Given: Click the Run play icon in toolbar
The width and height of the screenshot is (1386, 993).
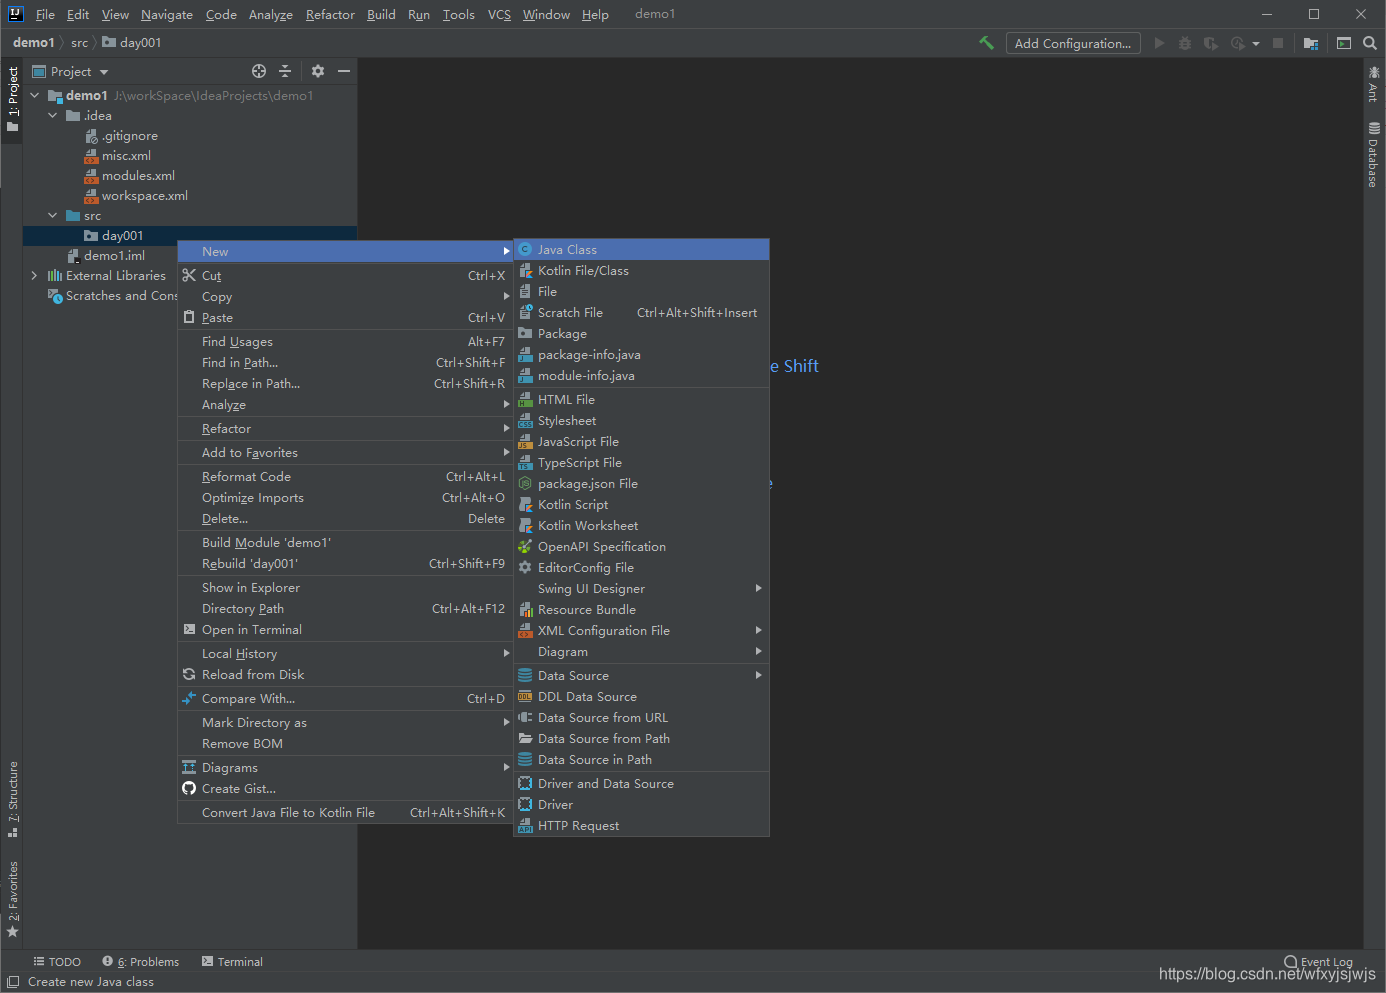Looking at the screenshot, I should 1159,43.
